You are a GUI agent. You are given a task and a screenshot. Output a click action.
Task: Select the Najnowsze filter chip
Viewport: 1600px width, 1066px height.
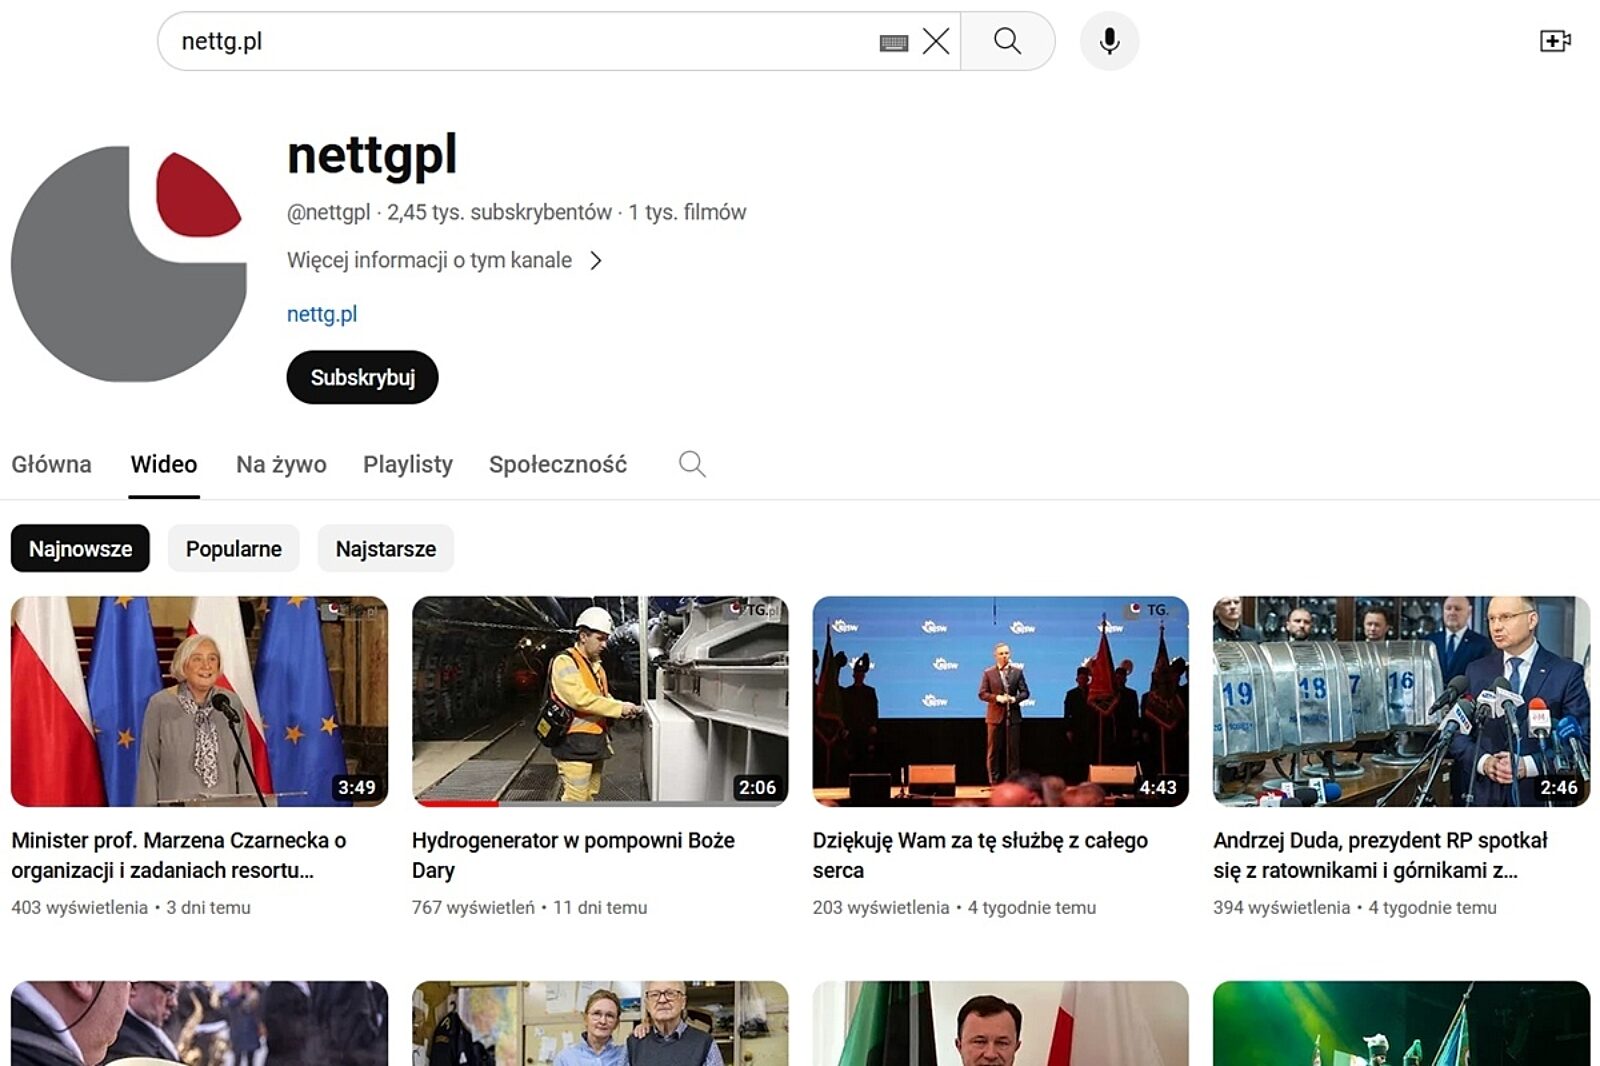pos(80,549)
